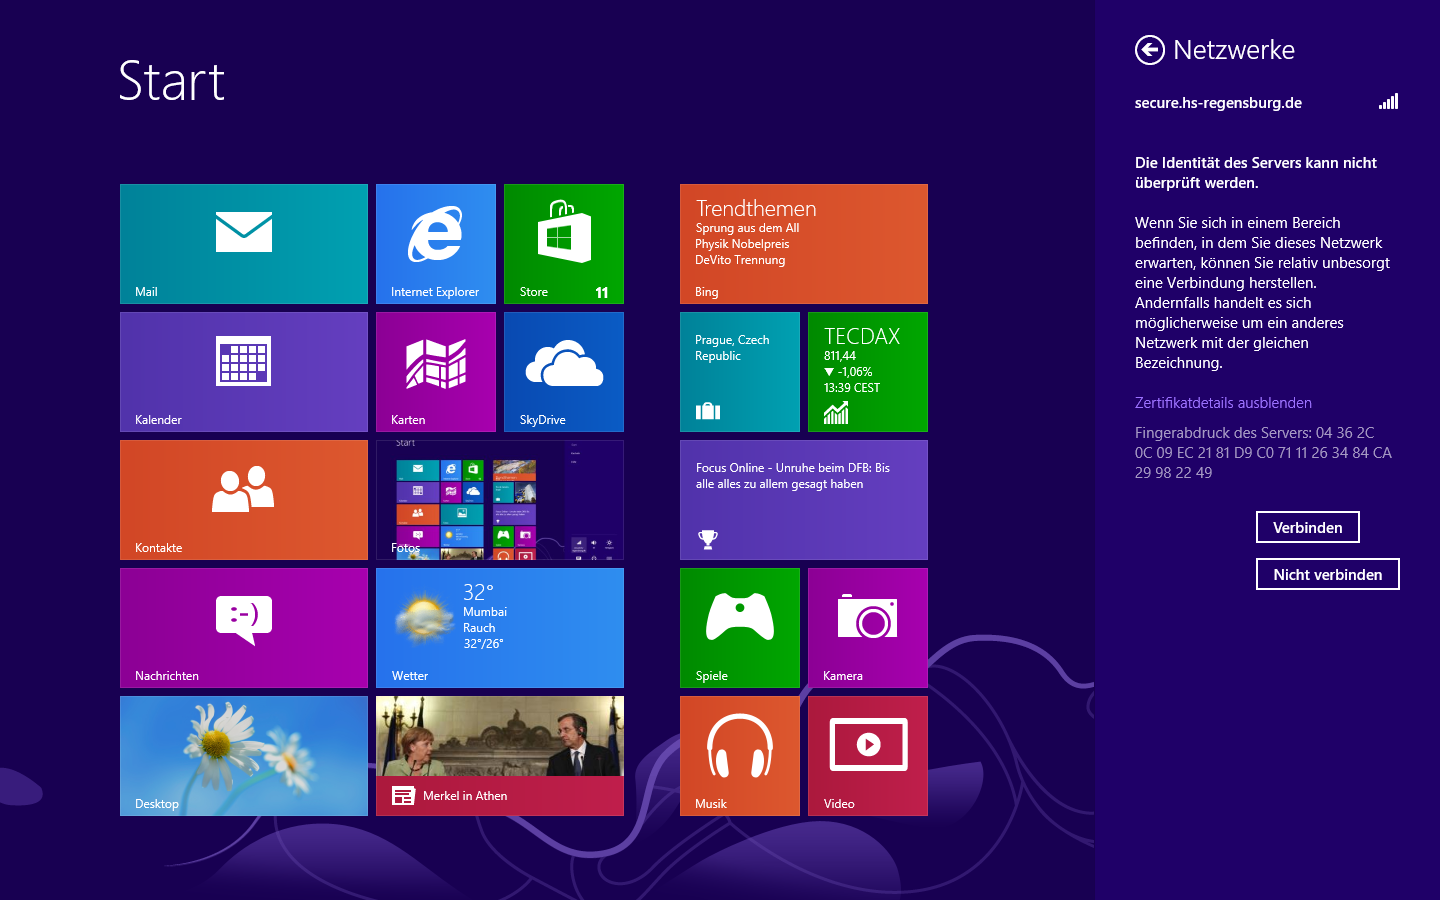Open the Kamera tile
The width and height of the screenshot is (1440, 900).
(x=868, y=628)
